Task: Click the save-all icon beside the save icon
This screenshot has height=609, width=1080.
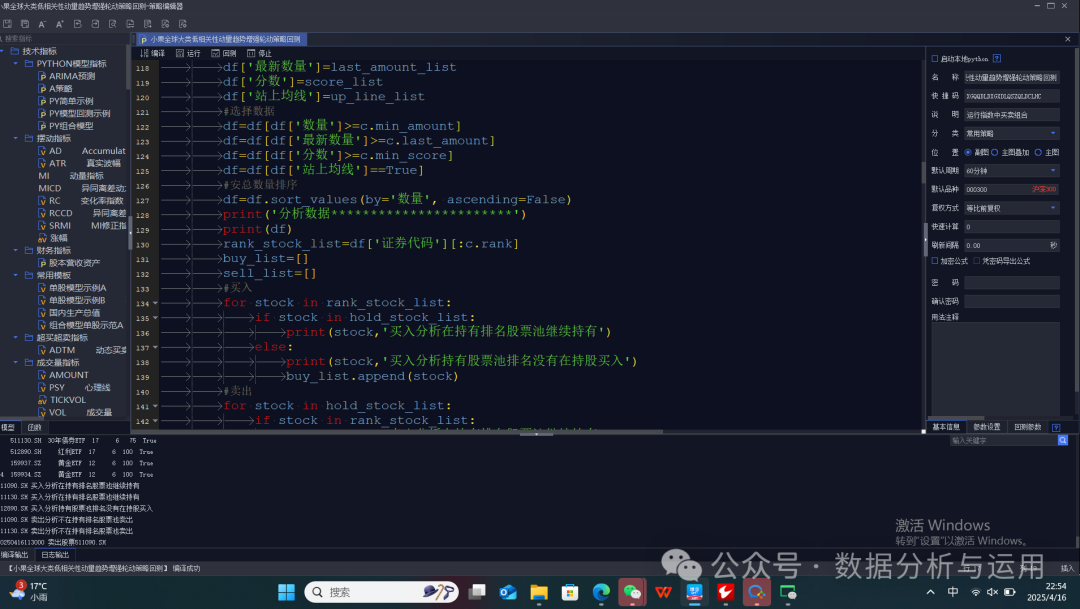Action: coord(25,24)
